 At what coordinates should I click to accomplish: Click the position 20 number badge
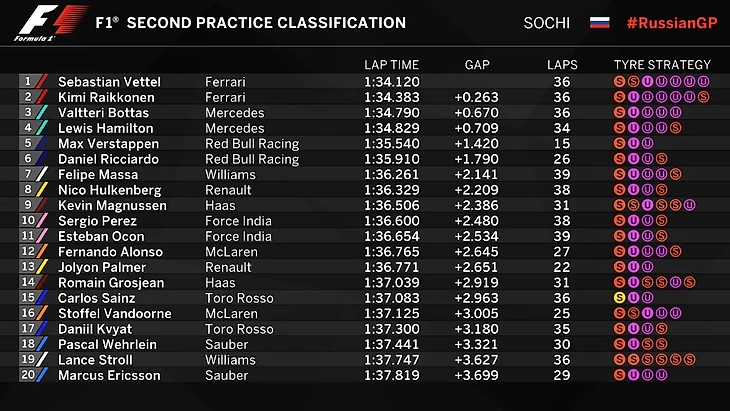(x=27, y=375)
